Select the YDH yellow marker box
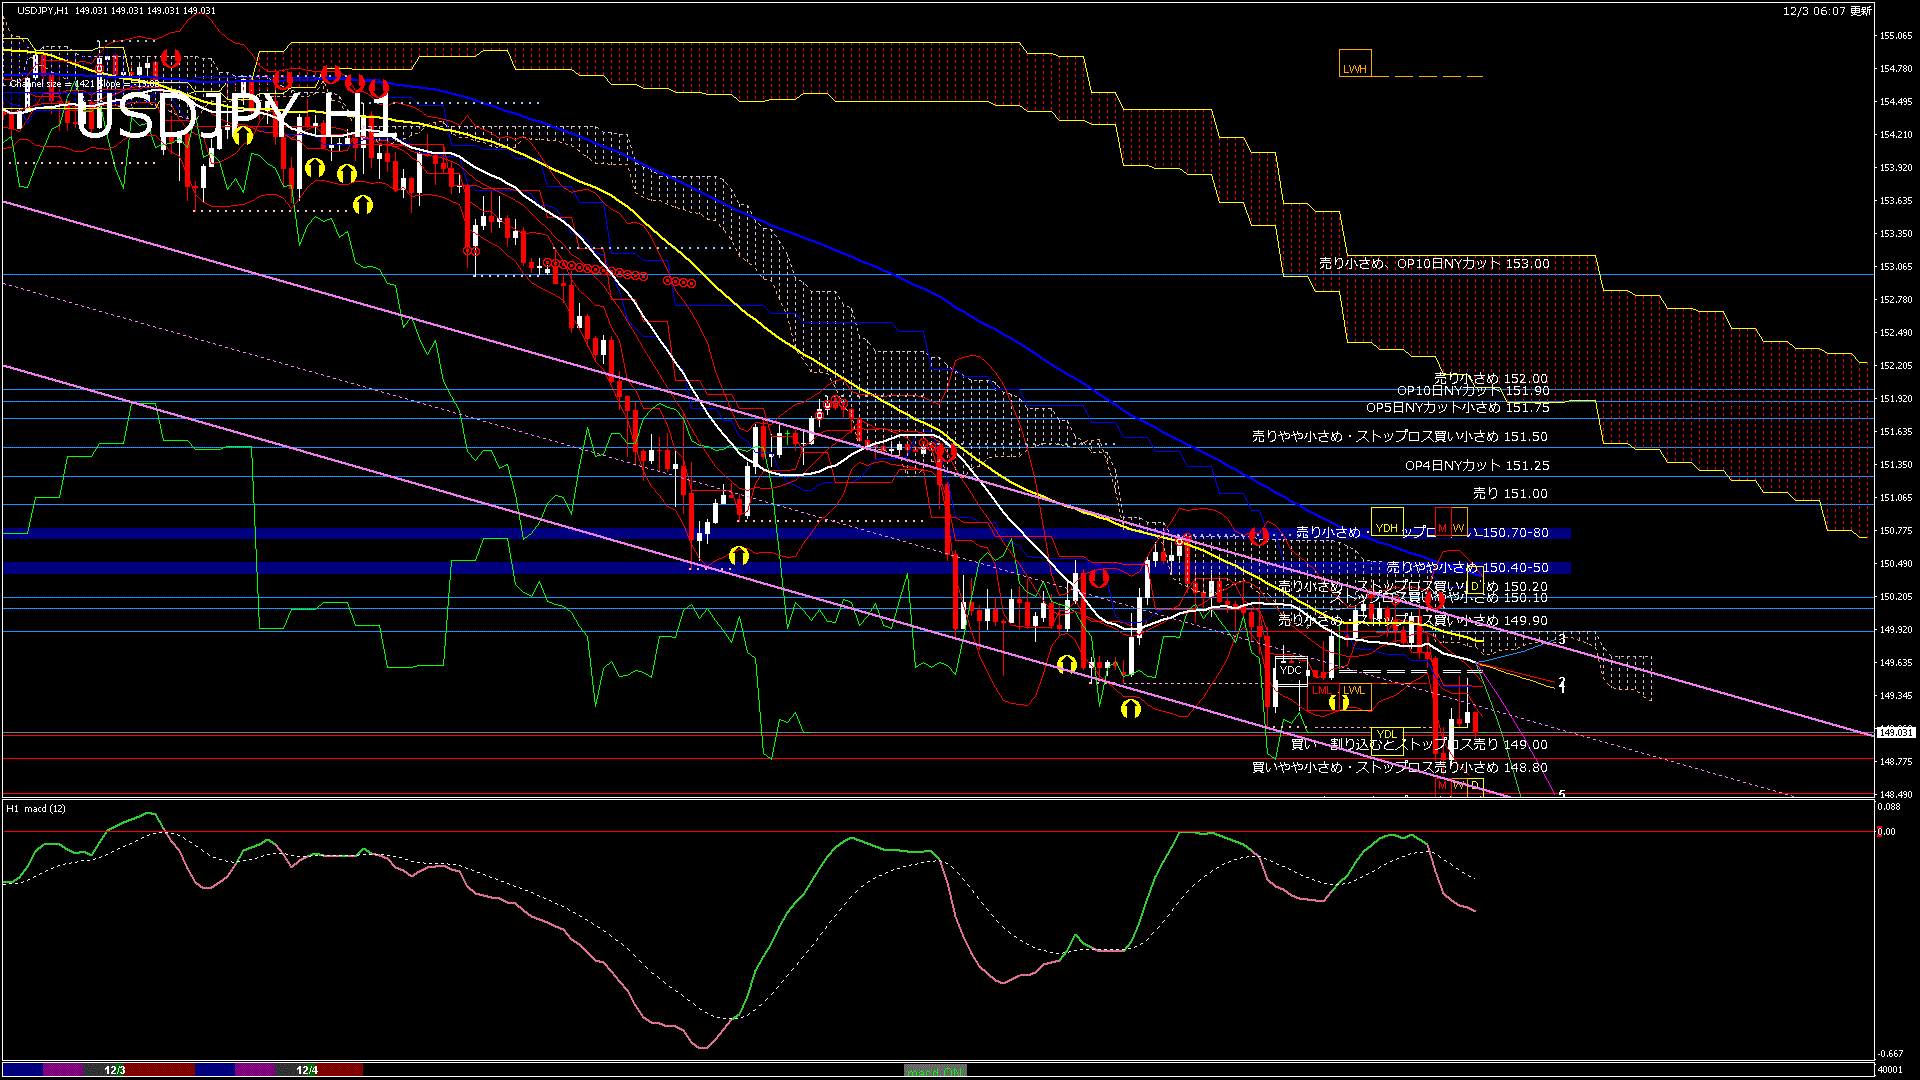This screenshot has width=1920, height=1080. [x=1386, y=522]
